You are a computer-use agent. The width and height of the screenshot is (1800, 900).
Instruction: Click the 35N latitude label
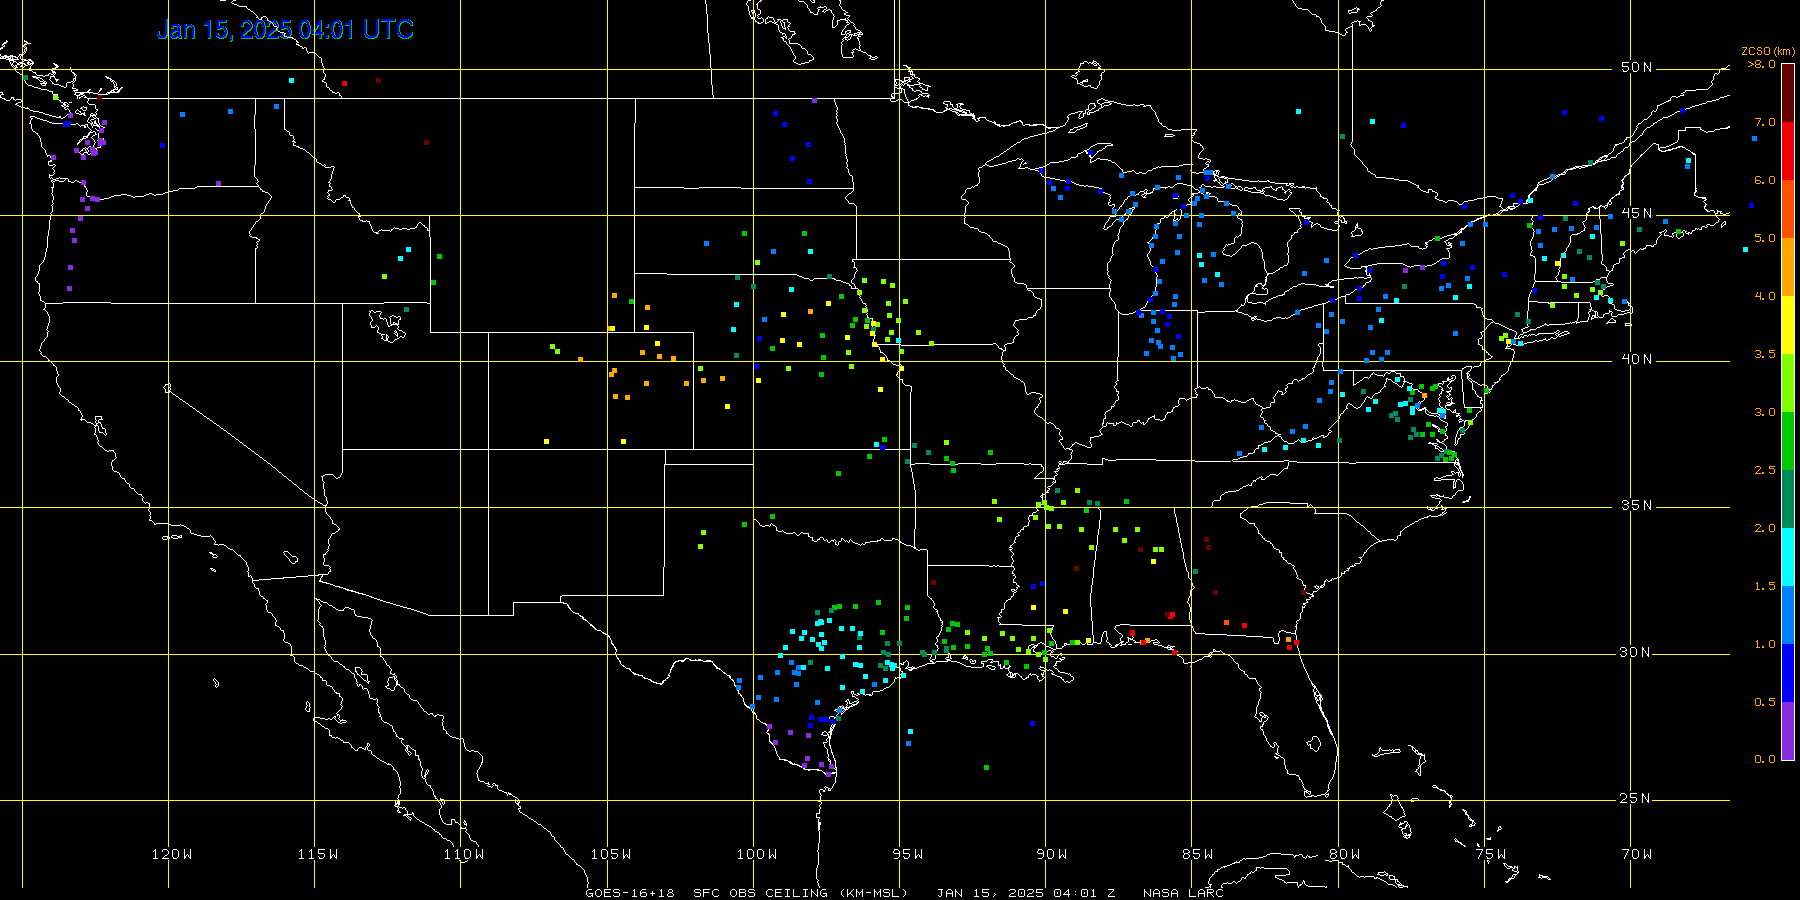tap(1637, 505)
